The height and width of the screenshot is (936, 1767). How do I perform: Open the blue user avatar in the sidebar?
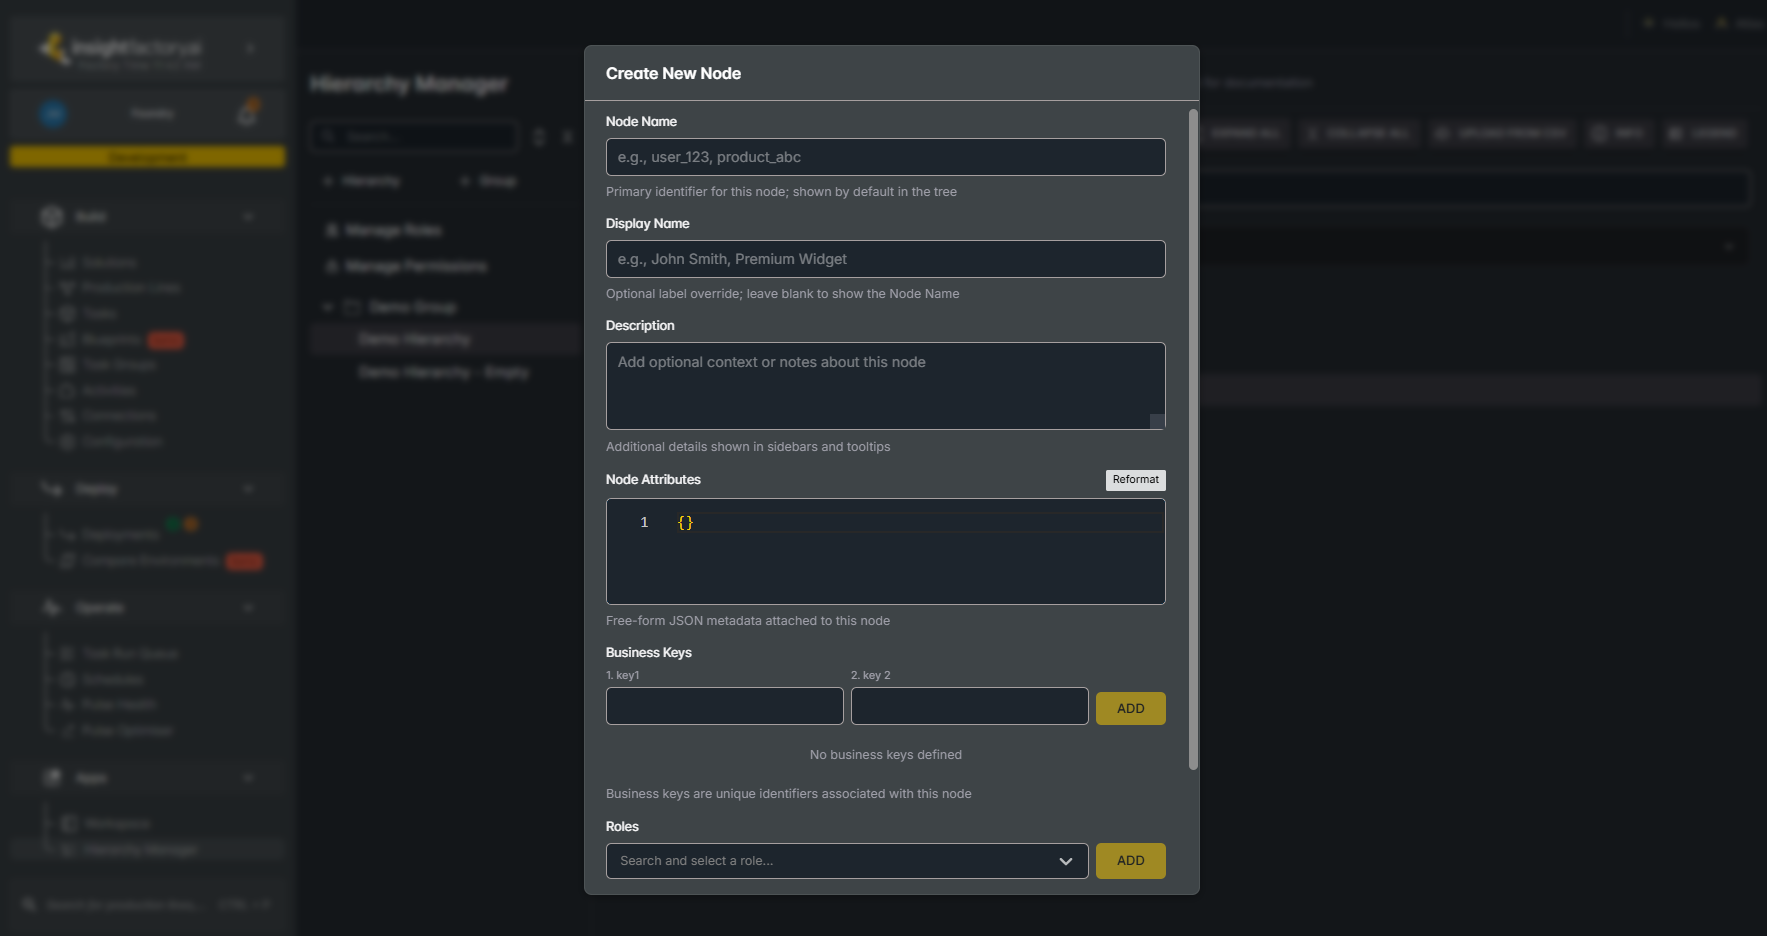pyautogui.click(x=53, y=114)
